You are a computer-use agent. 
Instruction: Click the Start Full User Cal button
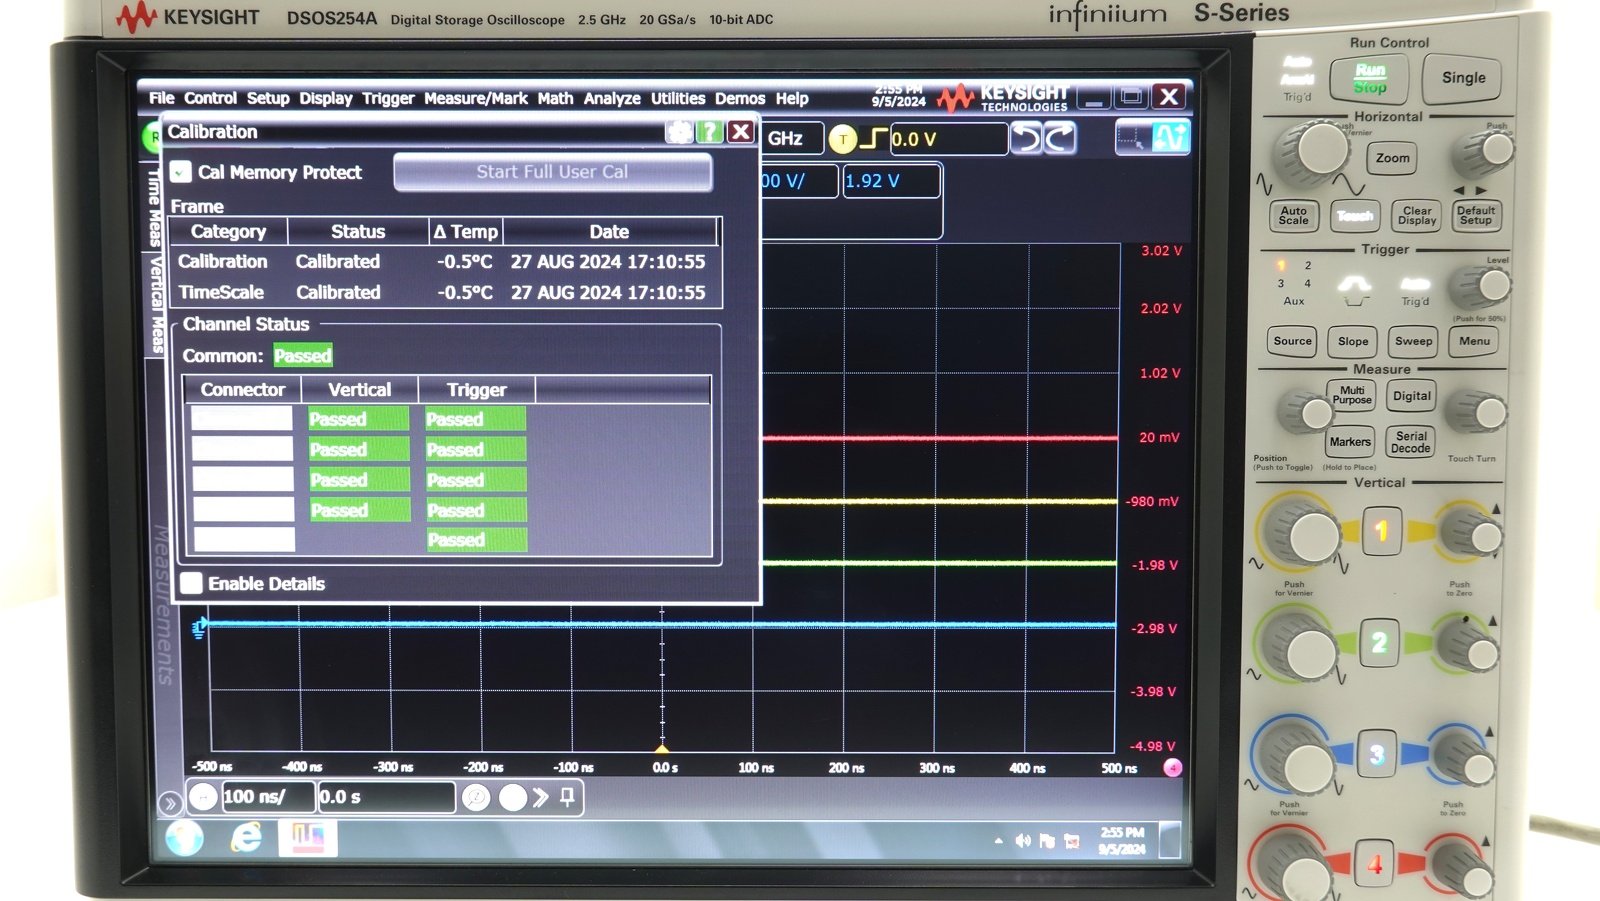click(552, 172)
